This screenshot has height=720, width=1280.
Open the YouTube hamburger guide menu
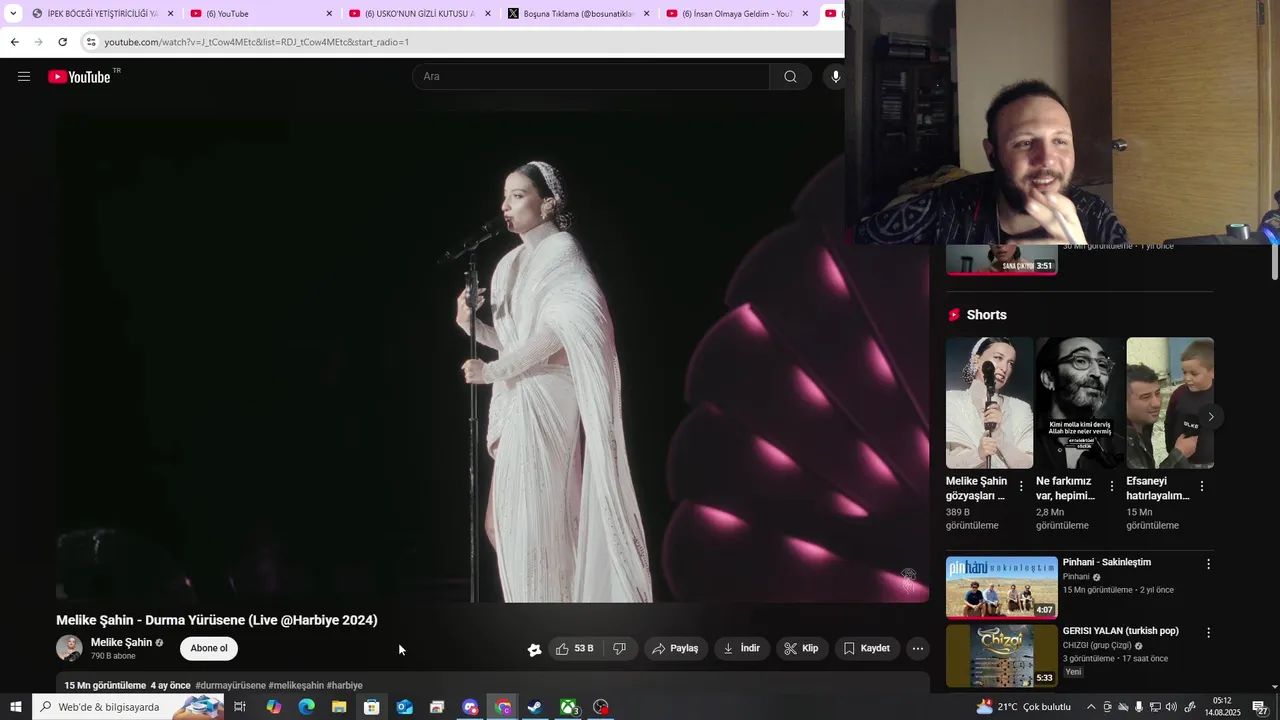tap(24, 77)
